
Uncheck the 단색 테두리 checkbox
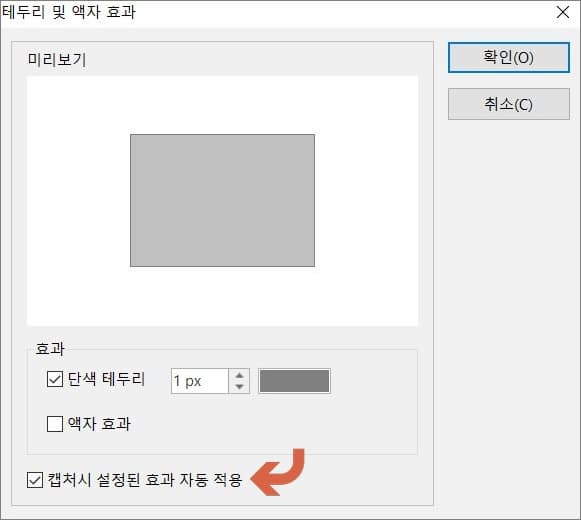55,379
